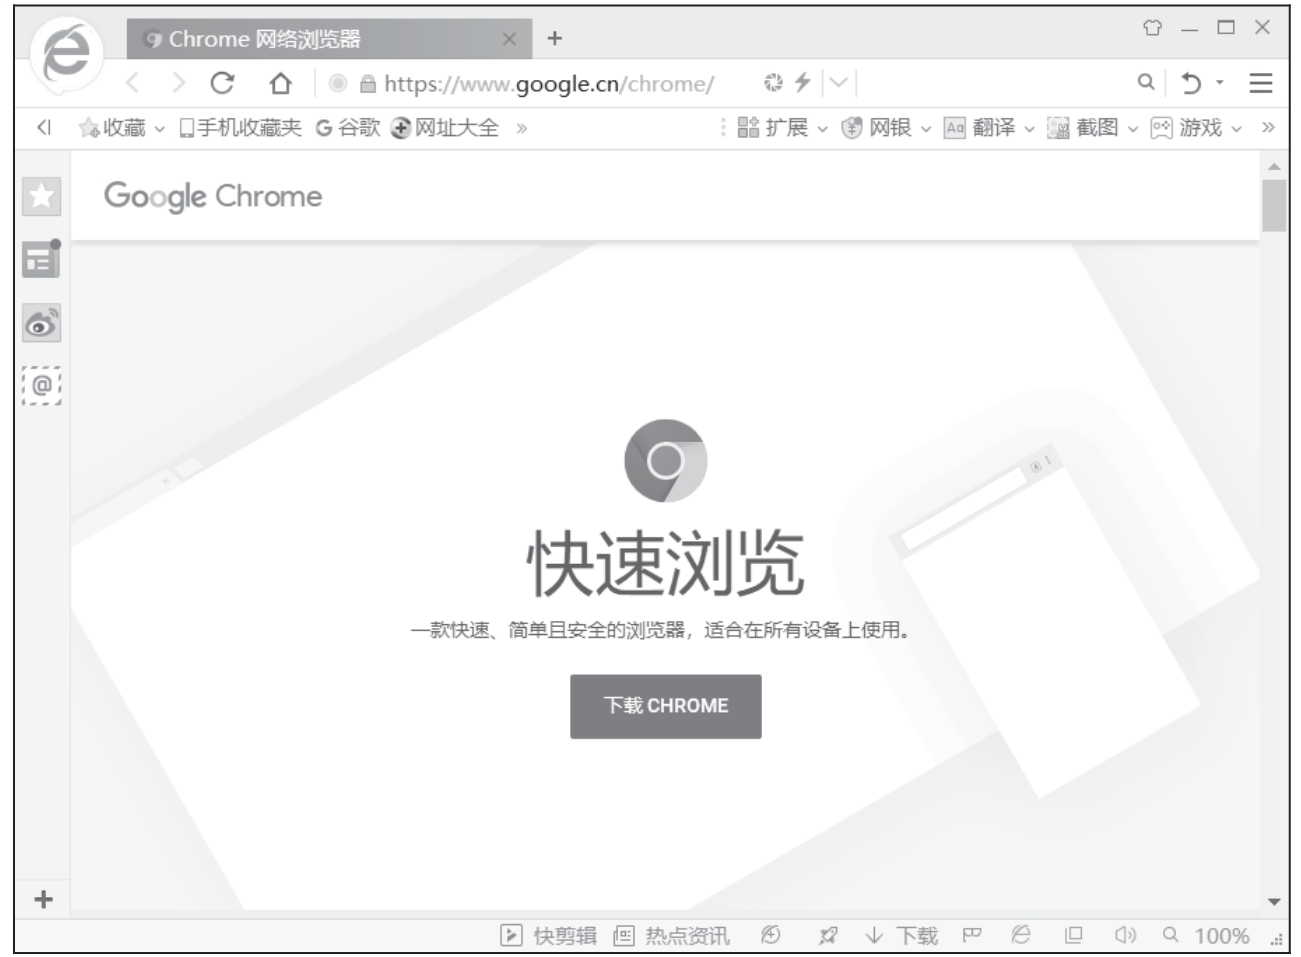
Task: Click the 360 browser logo
Action: [x=65, y=54]
